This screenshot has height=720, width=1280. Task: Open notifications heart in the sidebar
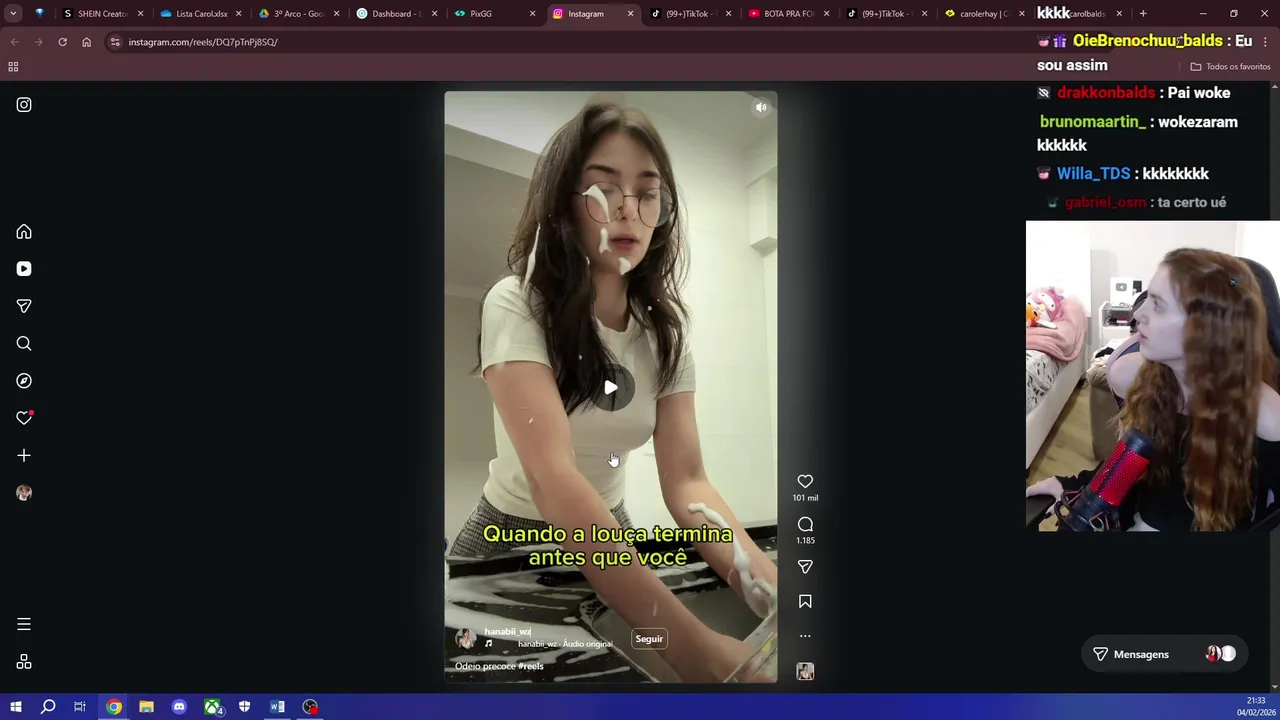[24, 418]
